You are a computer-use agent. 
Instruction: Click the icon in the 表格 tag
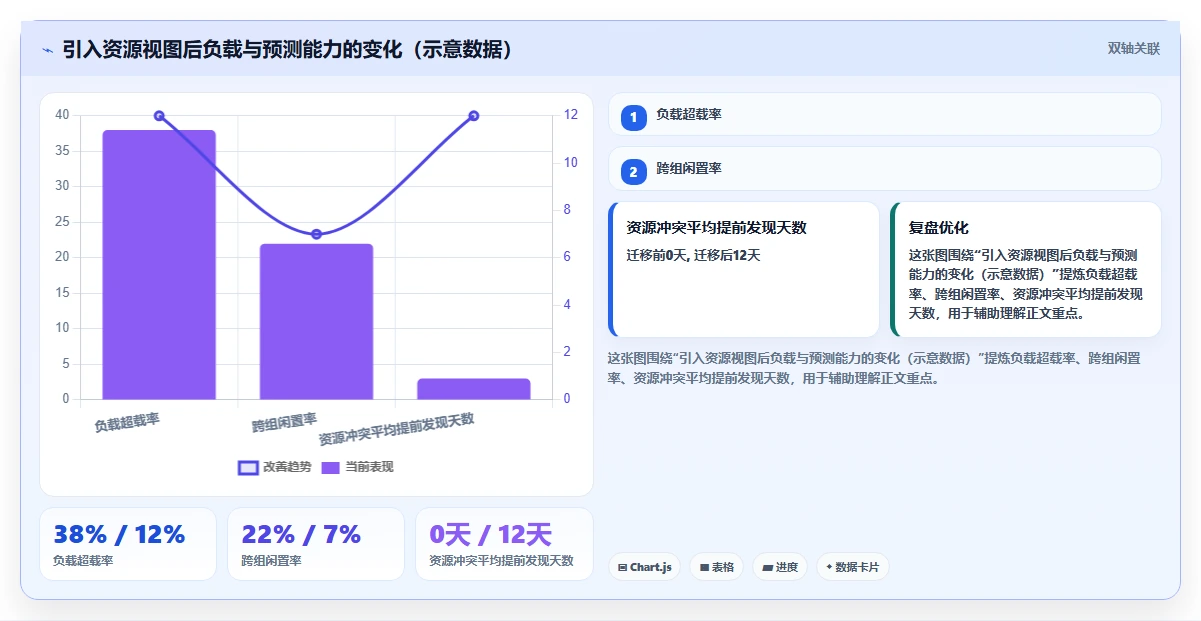coord(704,567)
